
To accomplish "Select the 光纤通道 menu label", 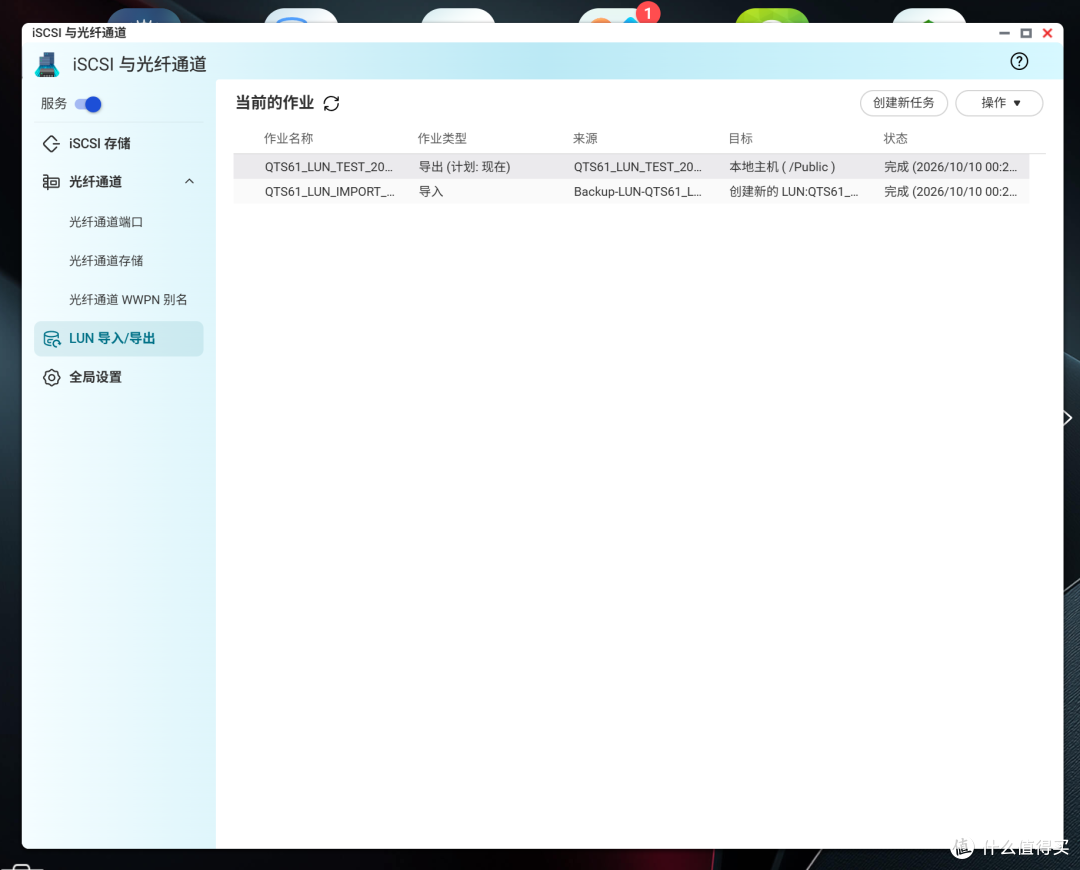I will [96, 182].
